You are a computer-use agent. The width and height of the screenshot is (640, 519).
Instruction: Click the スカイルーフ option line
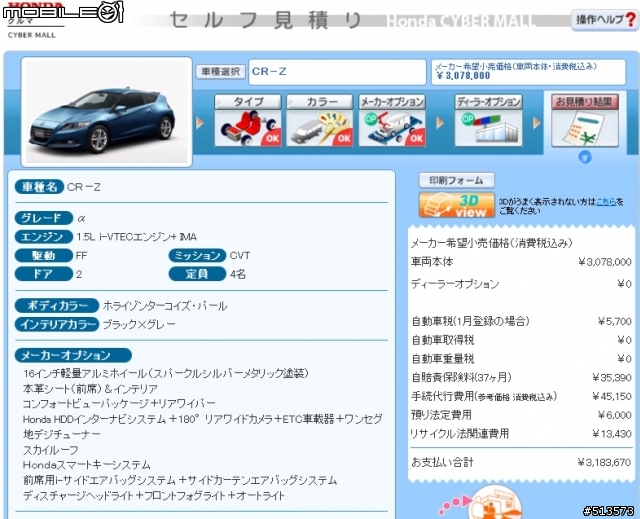(x=51, y=450)
